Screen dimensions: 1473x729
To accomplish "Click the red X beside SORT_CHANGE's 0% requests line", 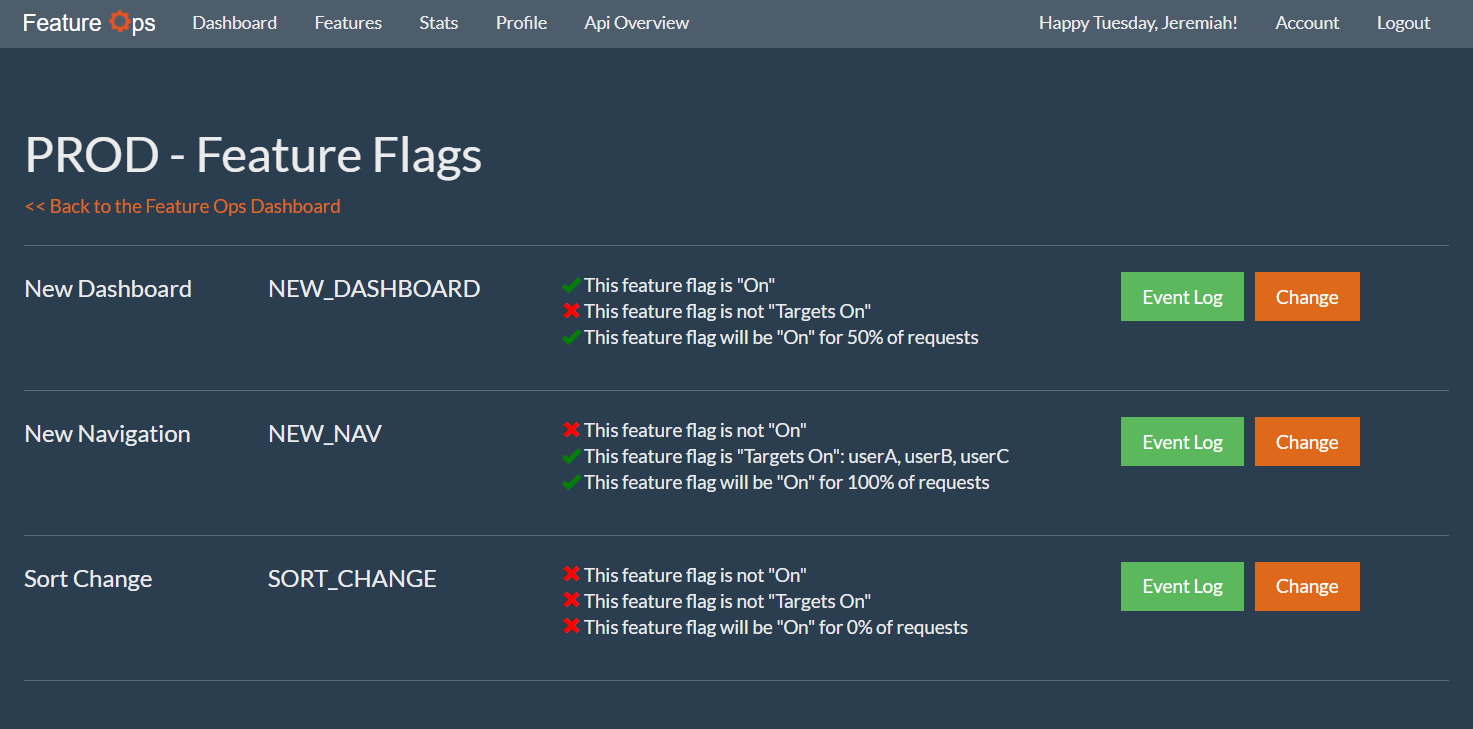I will (572, 625).
